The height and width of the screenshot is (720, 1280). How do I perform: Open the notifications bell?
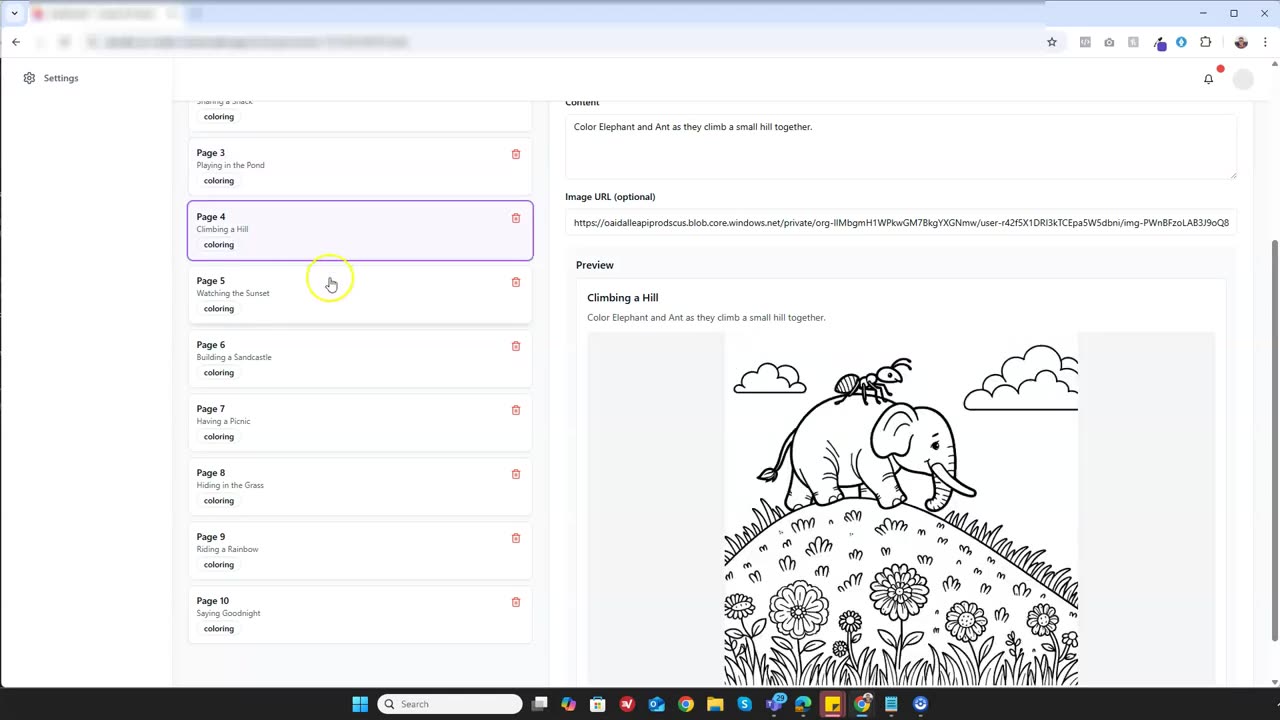point(1208,79)
